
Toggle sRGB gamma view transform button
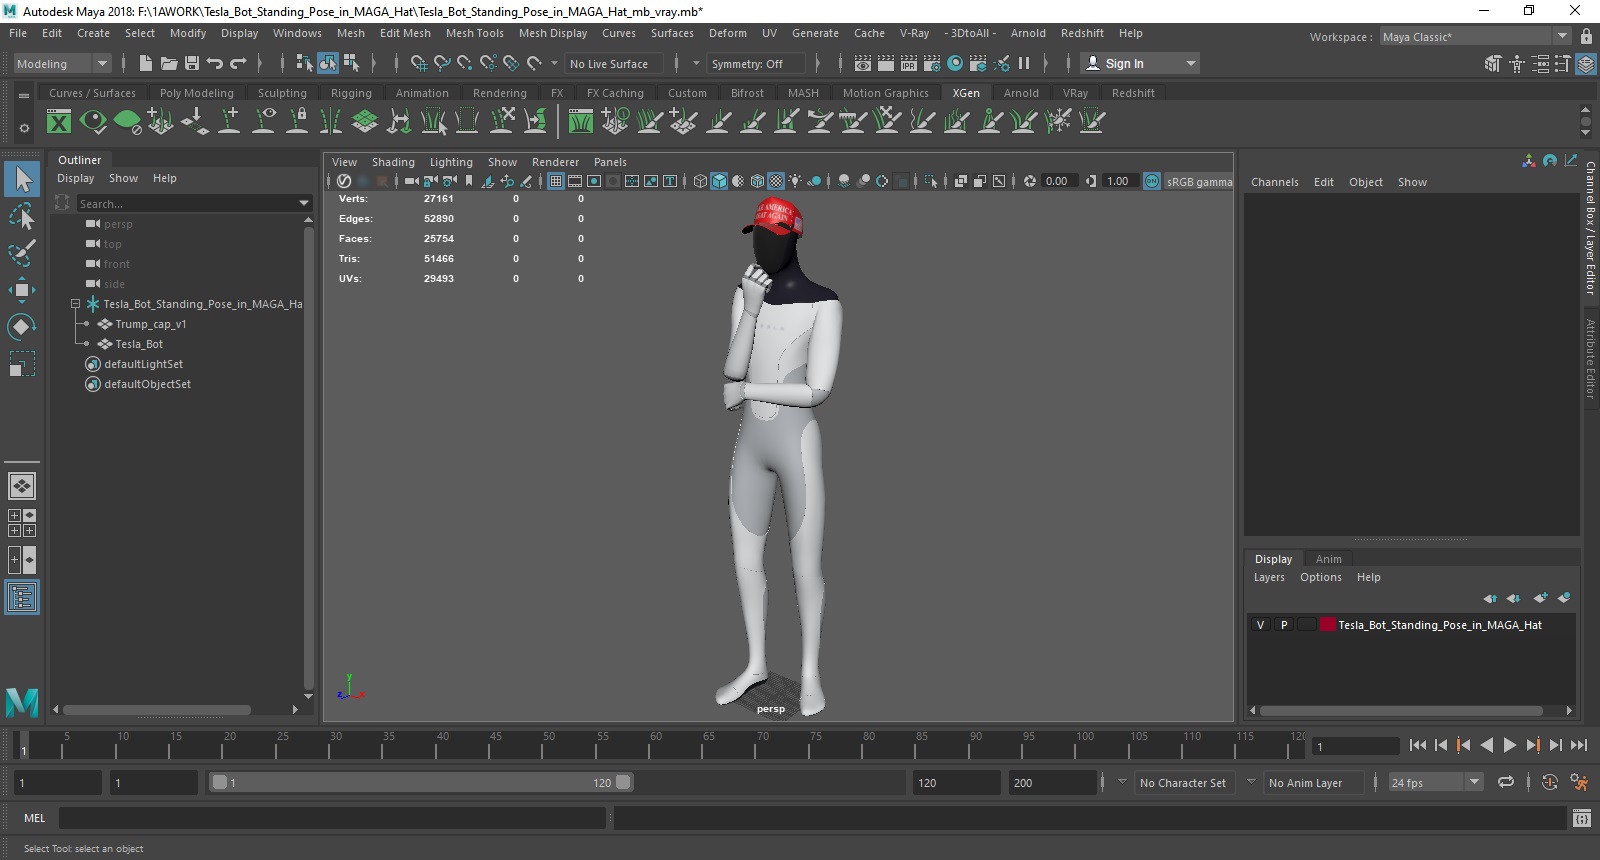tap(1152, 181)
